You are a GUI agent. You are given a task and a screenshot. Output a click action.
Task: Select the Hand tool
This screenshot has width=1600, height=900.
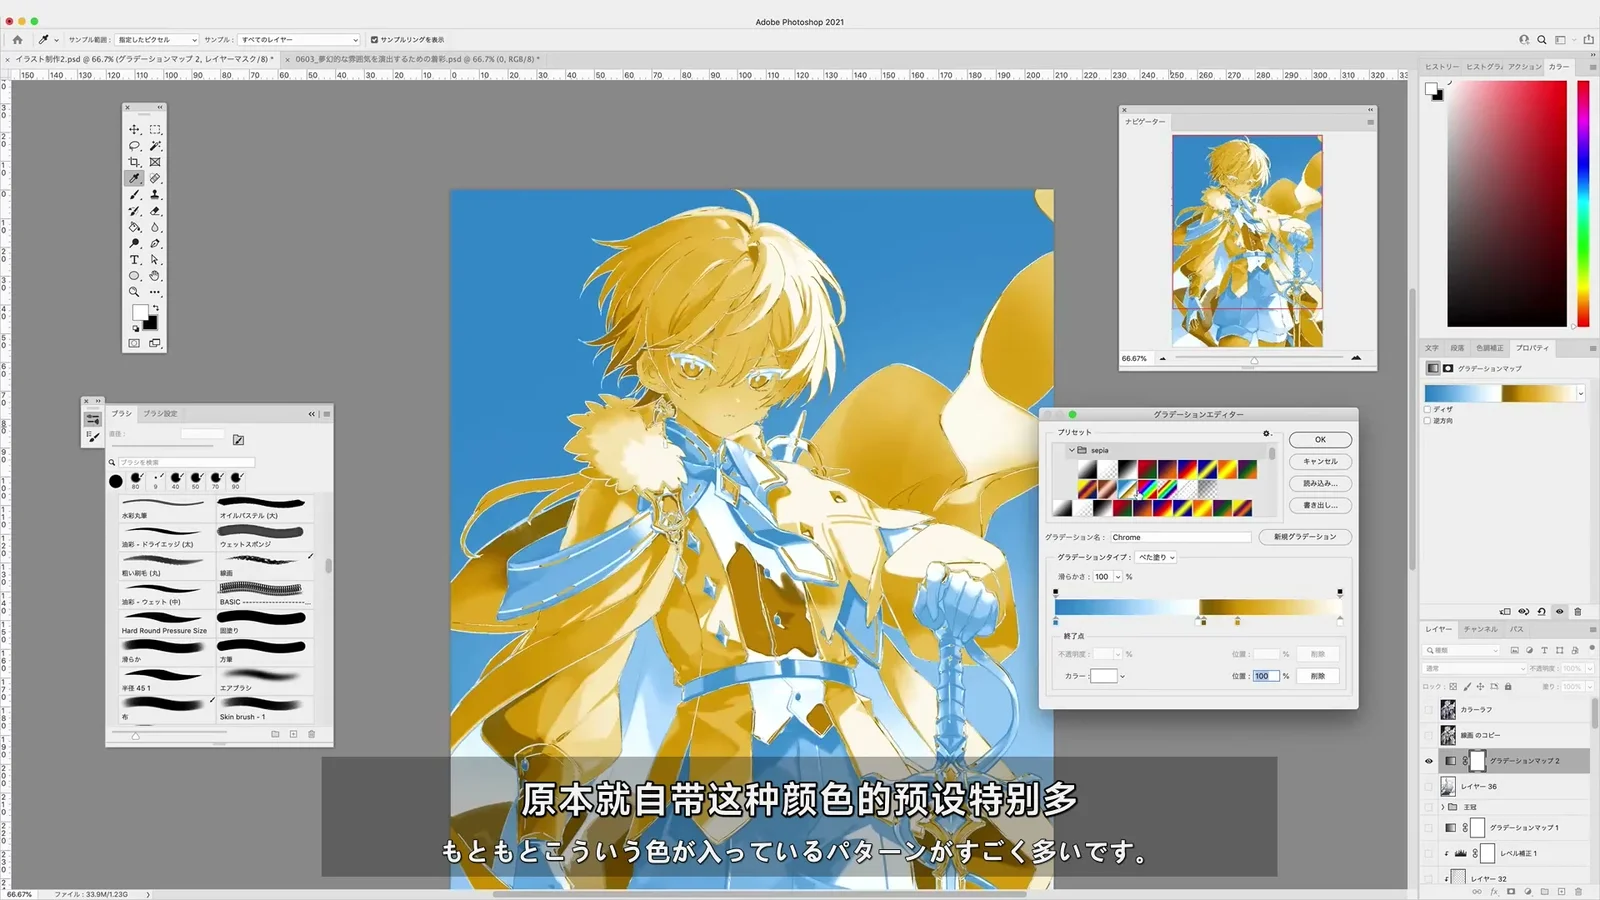point(155,276)
